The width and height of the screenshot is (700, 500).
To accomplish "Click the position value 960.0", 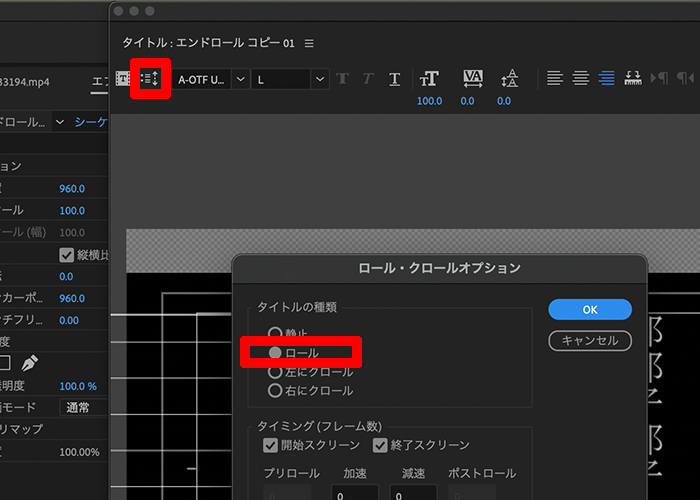I will point(72,189).
